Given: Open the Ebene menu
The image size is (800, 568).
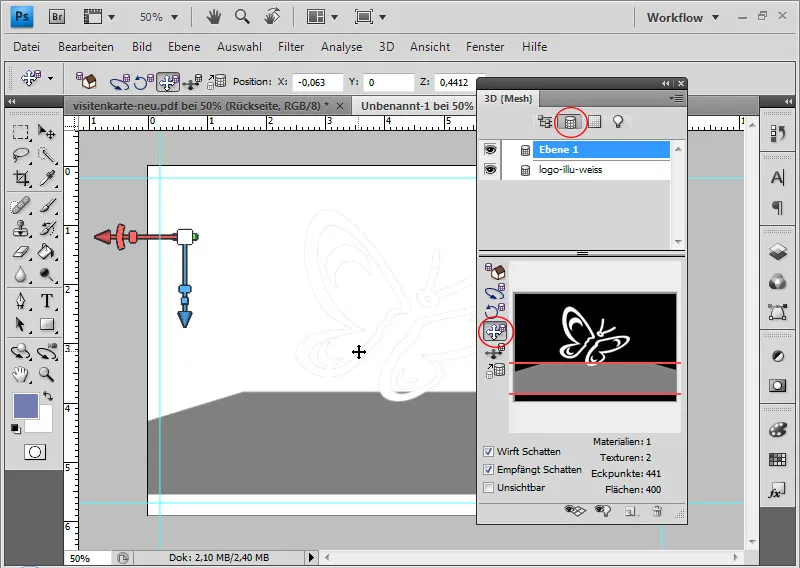Looking at the screenshot, I should point(184,47).
